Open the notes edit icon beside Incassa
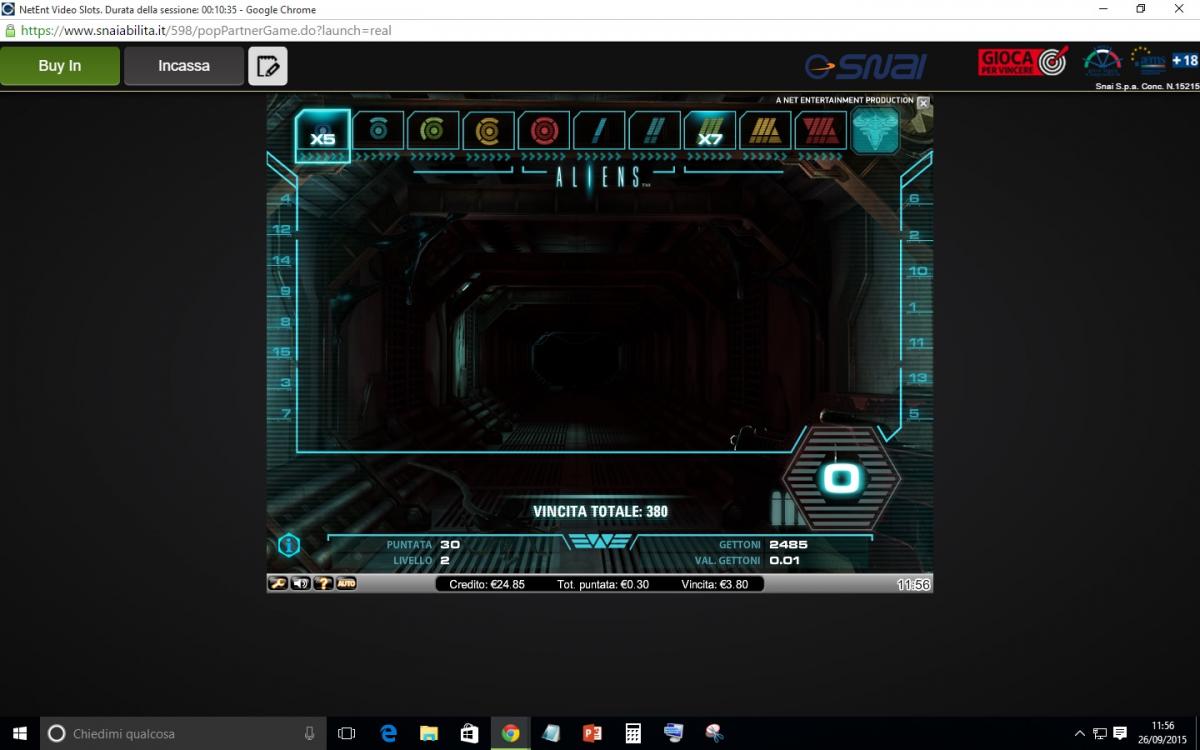 pos(267,66)
